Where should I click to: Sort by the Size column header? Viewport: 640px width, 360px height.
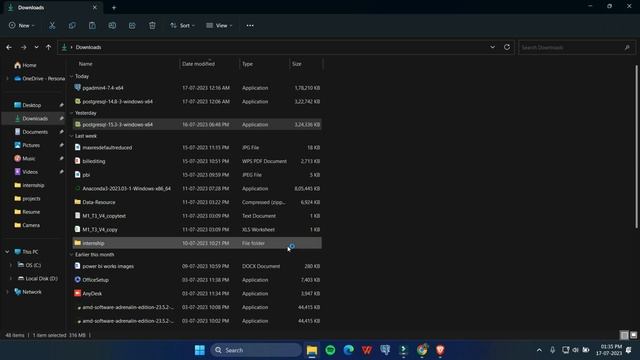tap(306, 64)
